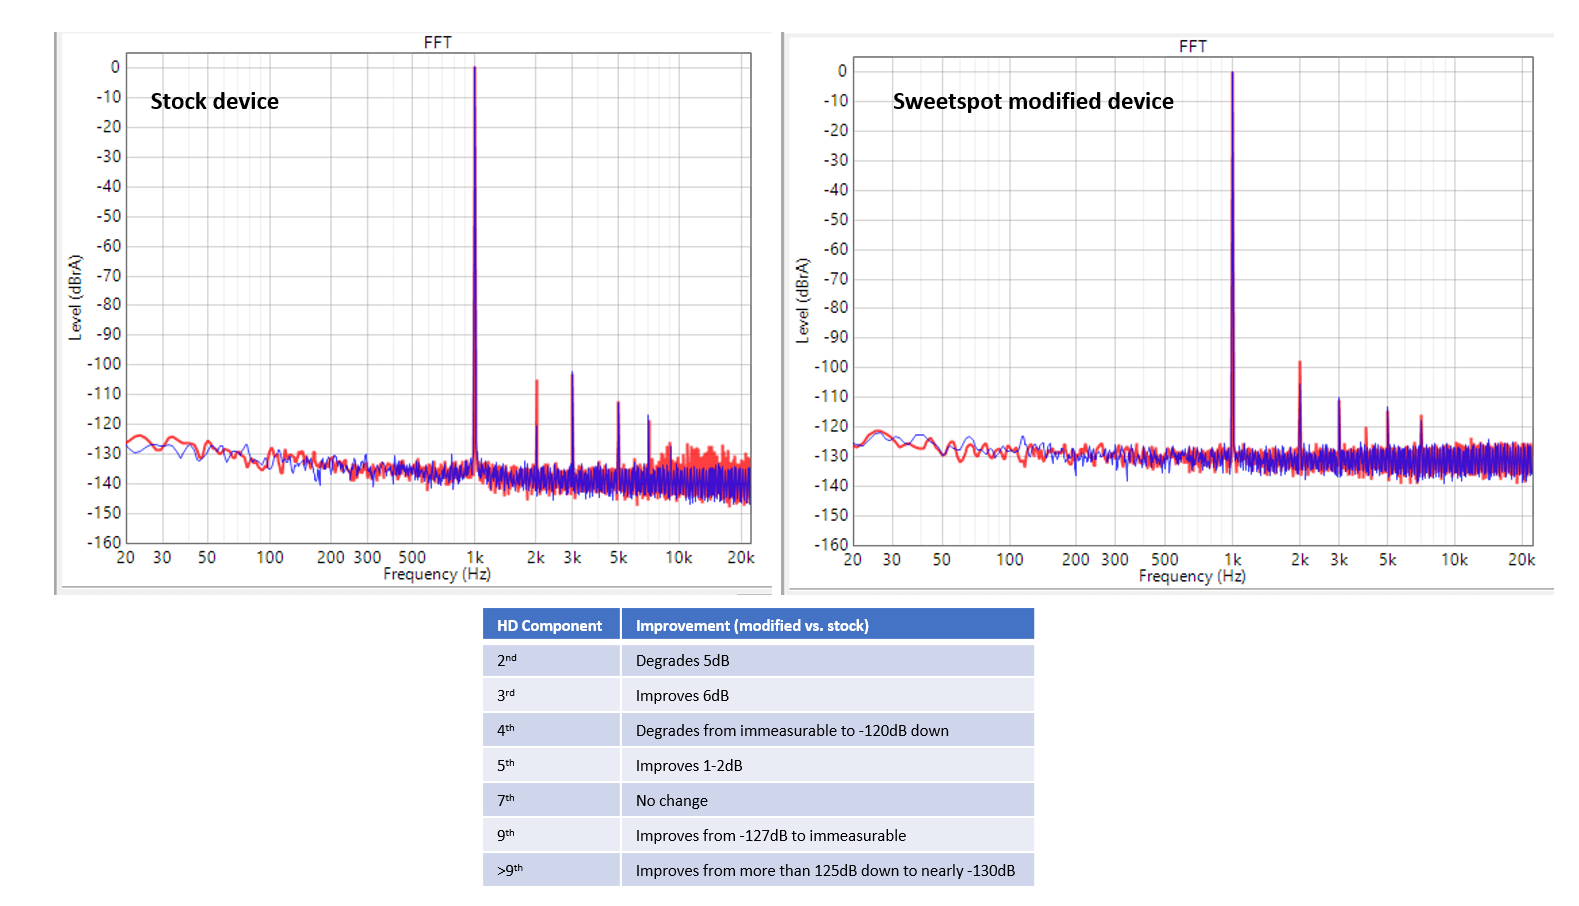Screen dimensions: 1579x906
Task: Click the '>9th' harmonic row cell
Action: [x=551, y=870]
